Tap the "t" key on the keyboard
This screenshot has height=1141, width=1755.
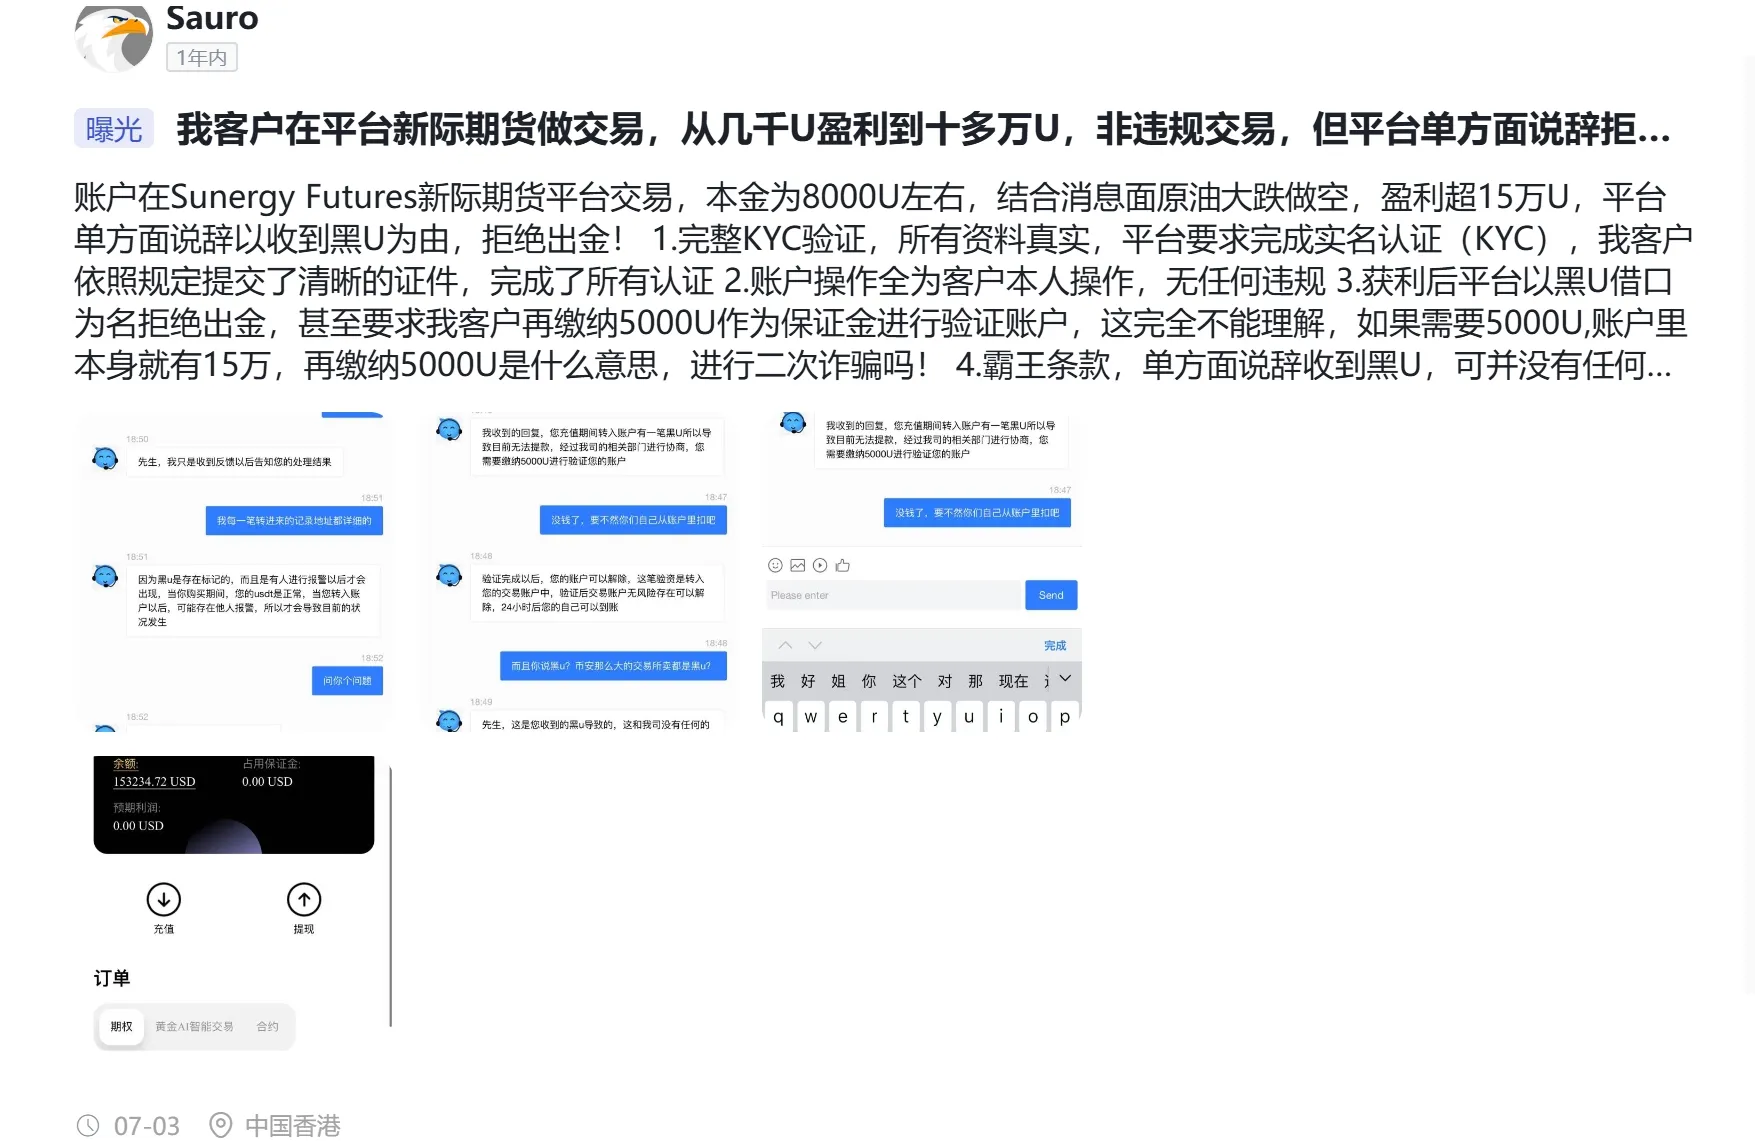(x=906, y=716)
